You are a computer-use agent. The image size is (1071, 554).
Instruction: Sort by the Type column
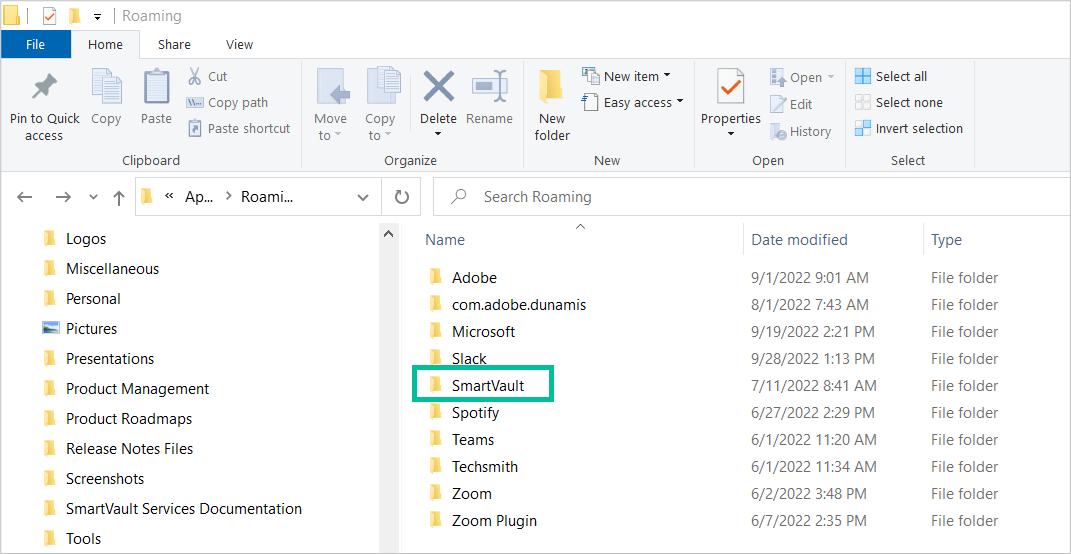tap(947, 240)
